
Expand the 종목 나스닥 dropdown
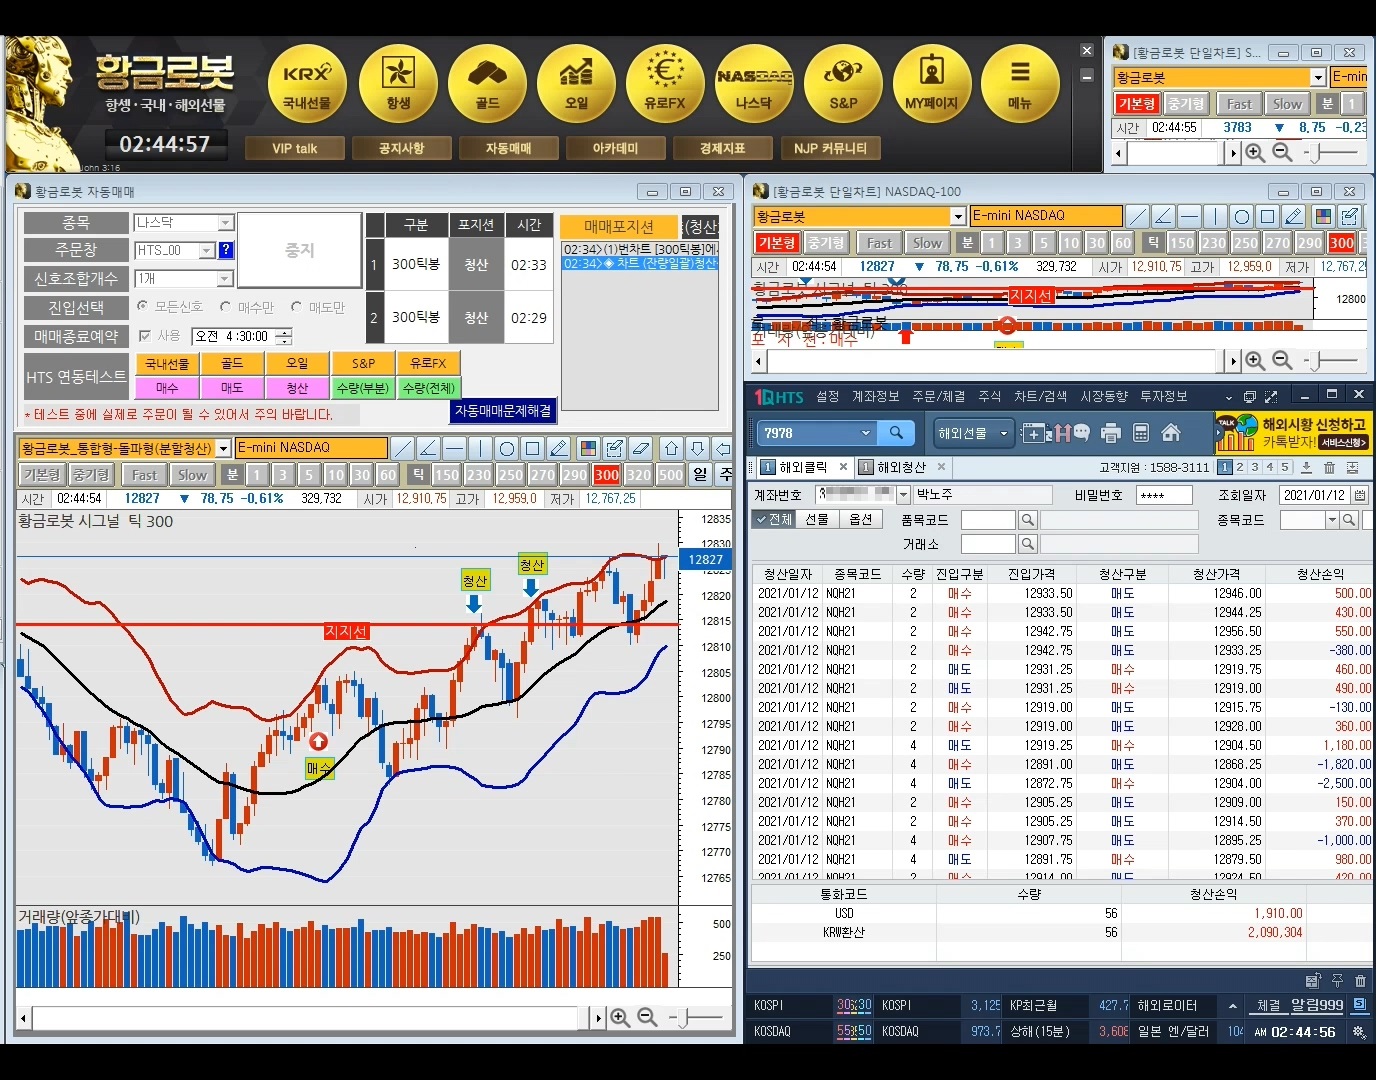[226, 223]
